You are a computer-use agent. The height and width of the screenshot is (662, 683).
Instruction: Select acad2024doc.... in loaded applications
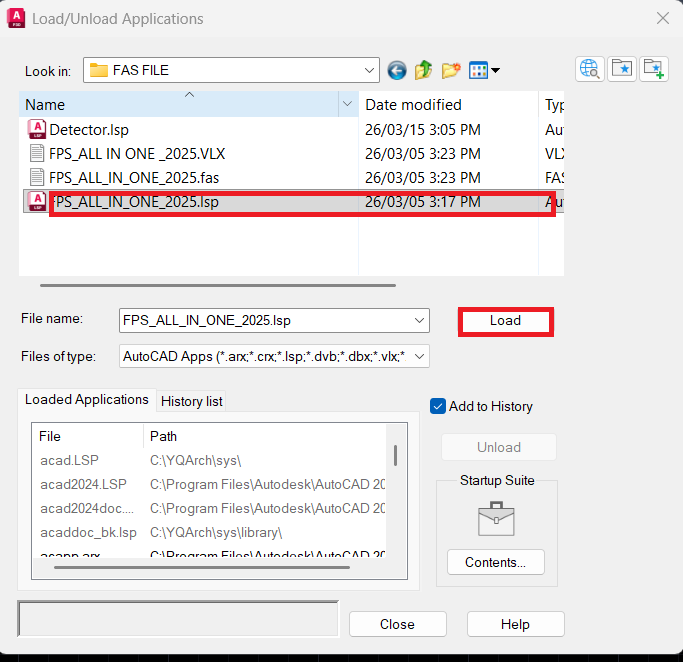click(87, 508)
